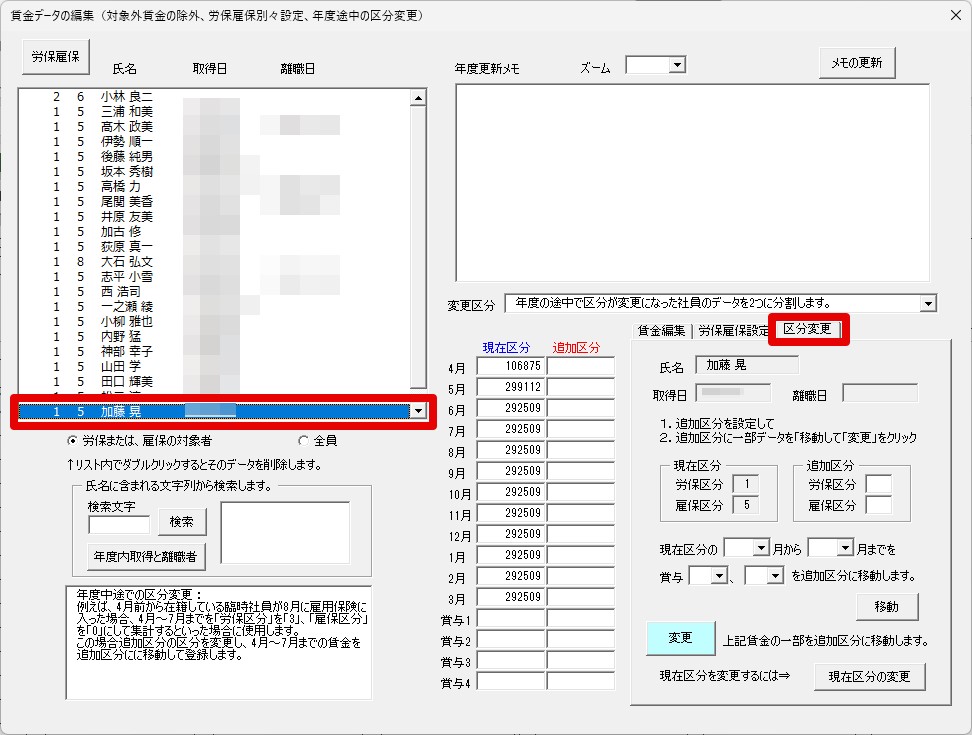Screen dimensions: 972x735
Task: Click the メモの更新 button
Action: (856, 62)
